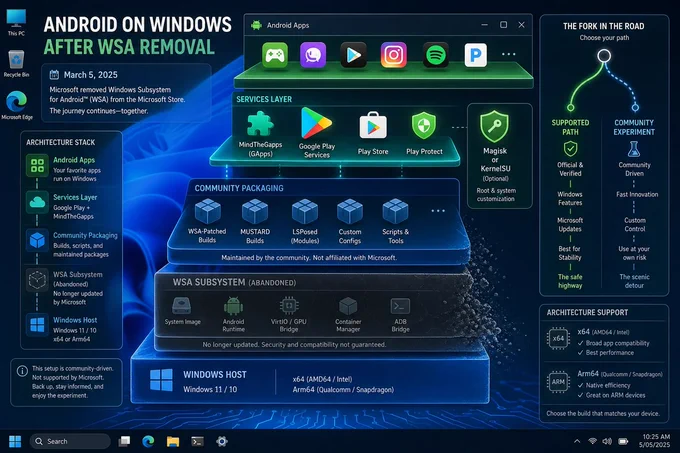Select the LSPosed Modules cube
Screen dimensions: 680x453
pyautogui.click(x=305, y=212)
